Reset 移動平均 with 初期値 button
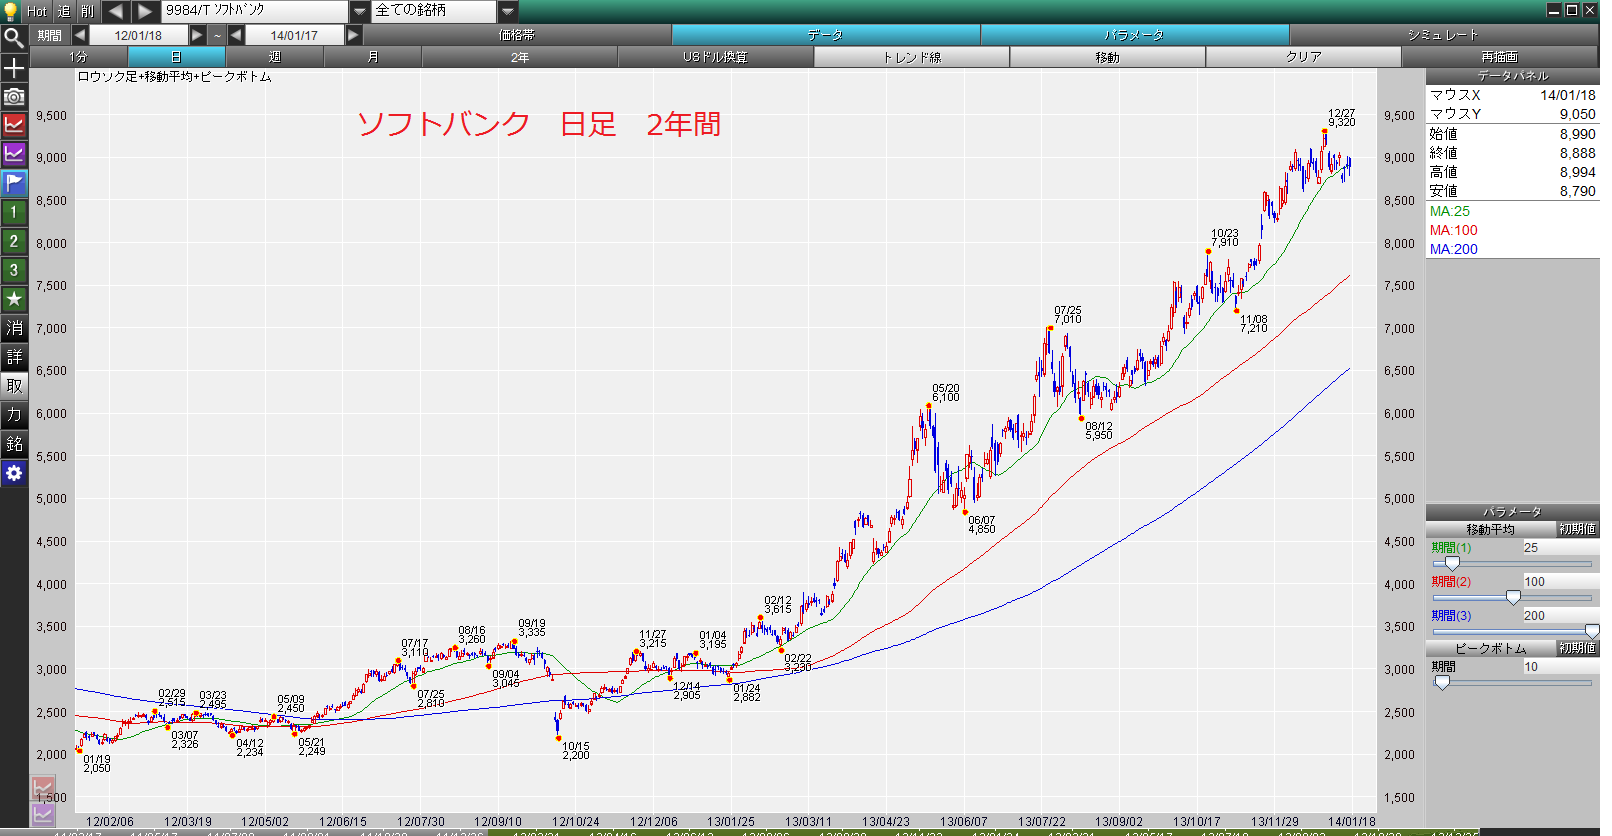The width and height of the screenshot is (1612, 836). [1577, 529]
